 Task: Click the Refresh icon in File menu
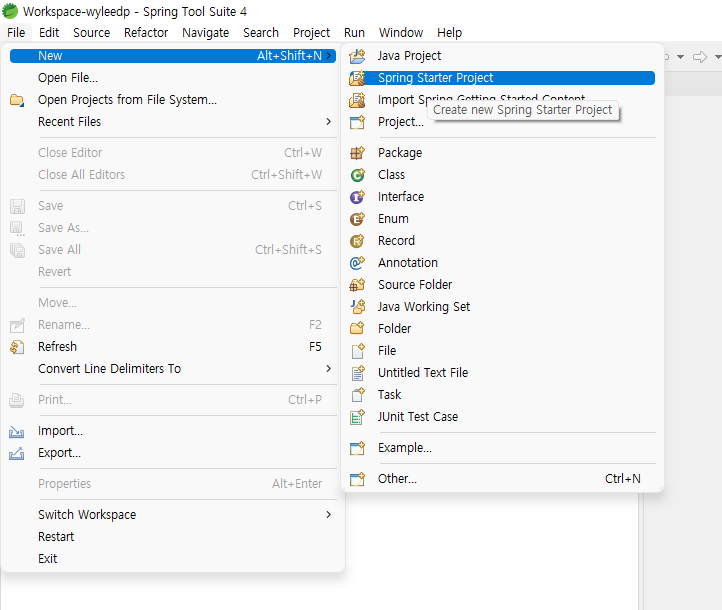click(x=17, y=347)
